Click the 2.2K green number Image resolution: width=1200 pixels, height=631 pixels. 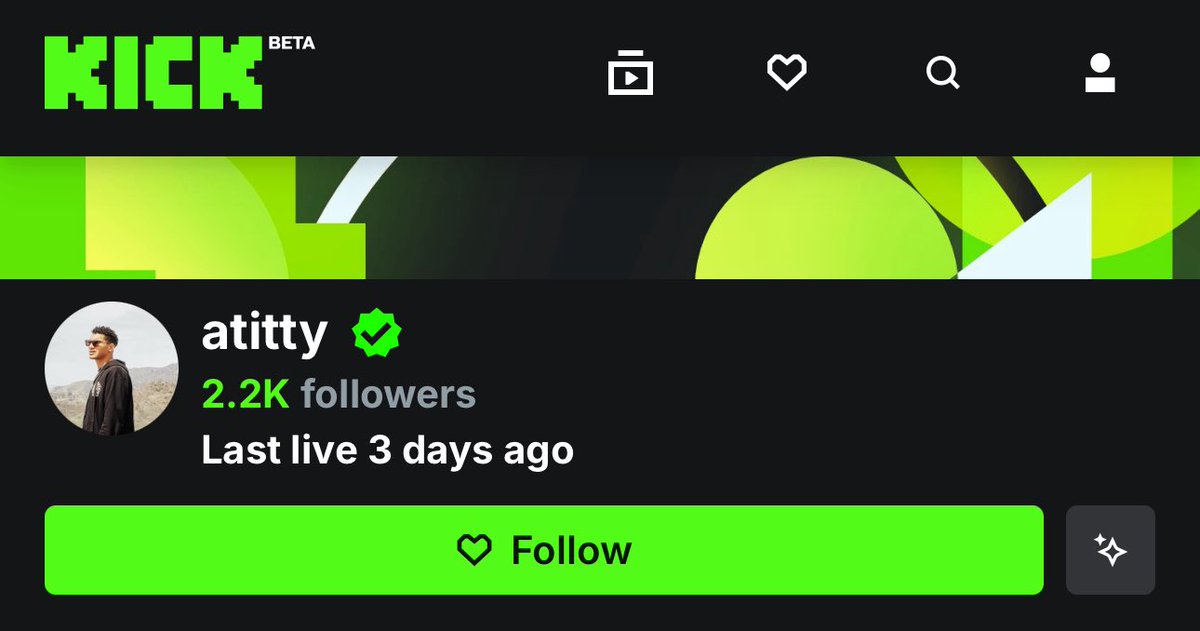(245, 395)
